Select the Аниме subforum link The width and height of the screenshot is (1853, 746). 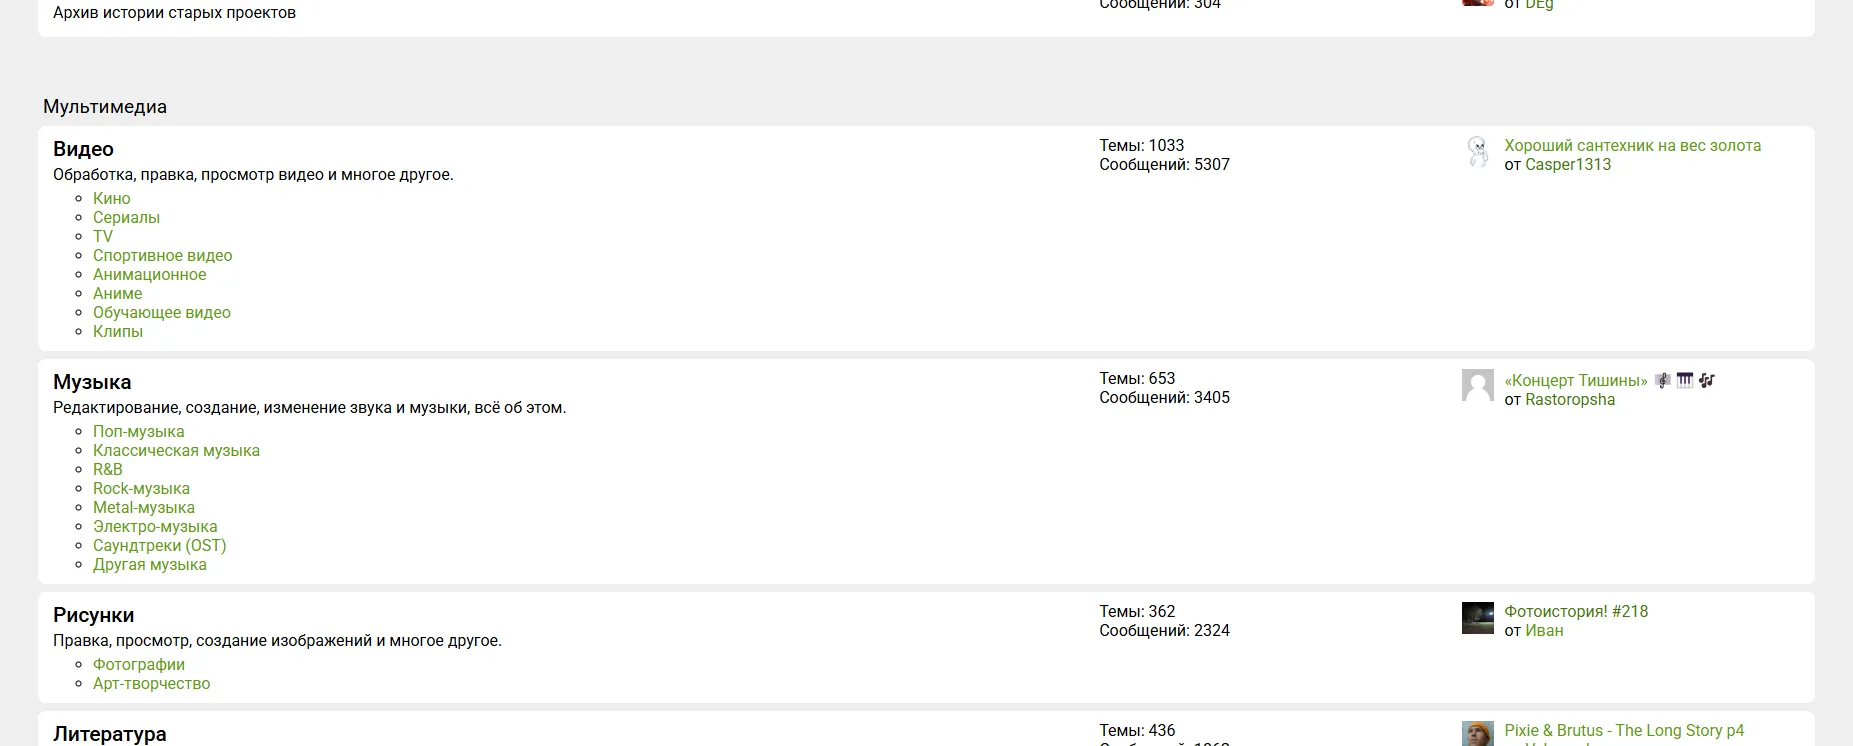[x=117, y=293]
